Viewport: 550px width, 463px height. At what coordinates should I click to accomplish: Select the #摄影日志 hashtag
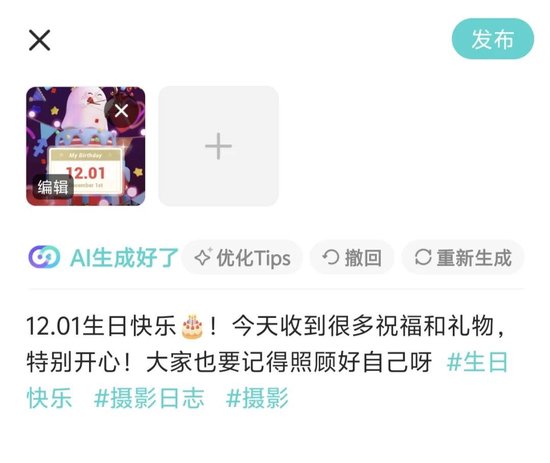[149, 398]
